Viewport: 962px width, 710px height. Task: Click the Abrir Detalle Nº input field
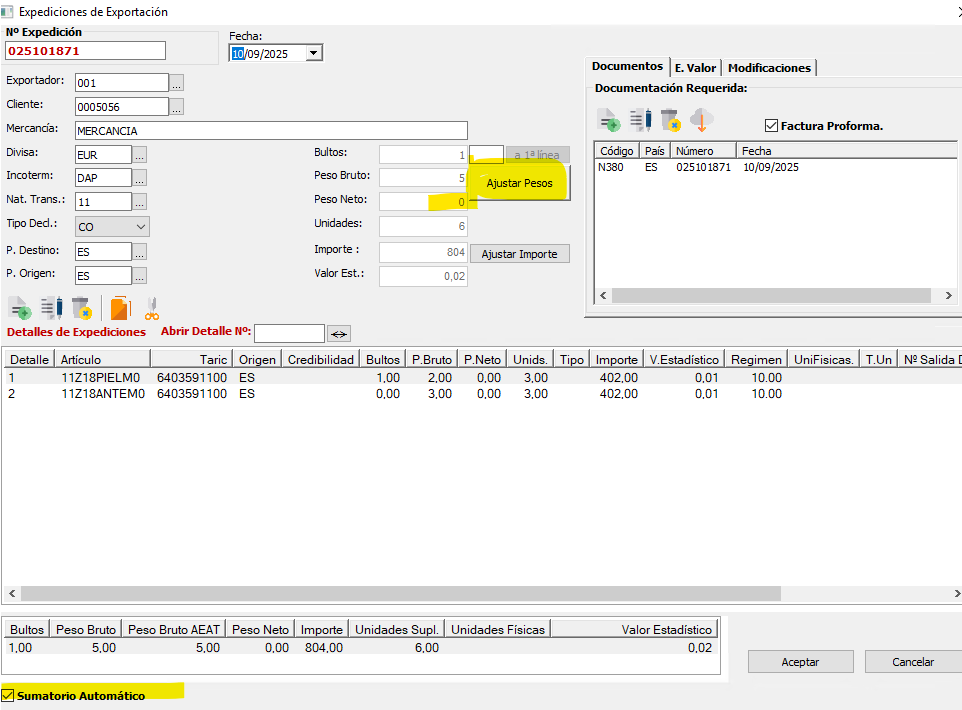point(290,333)
